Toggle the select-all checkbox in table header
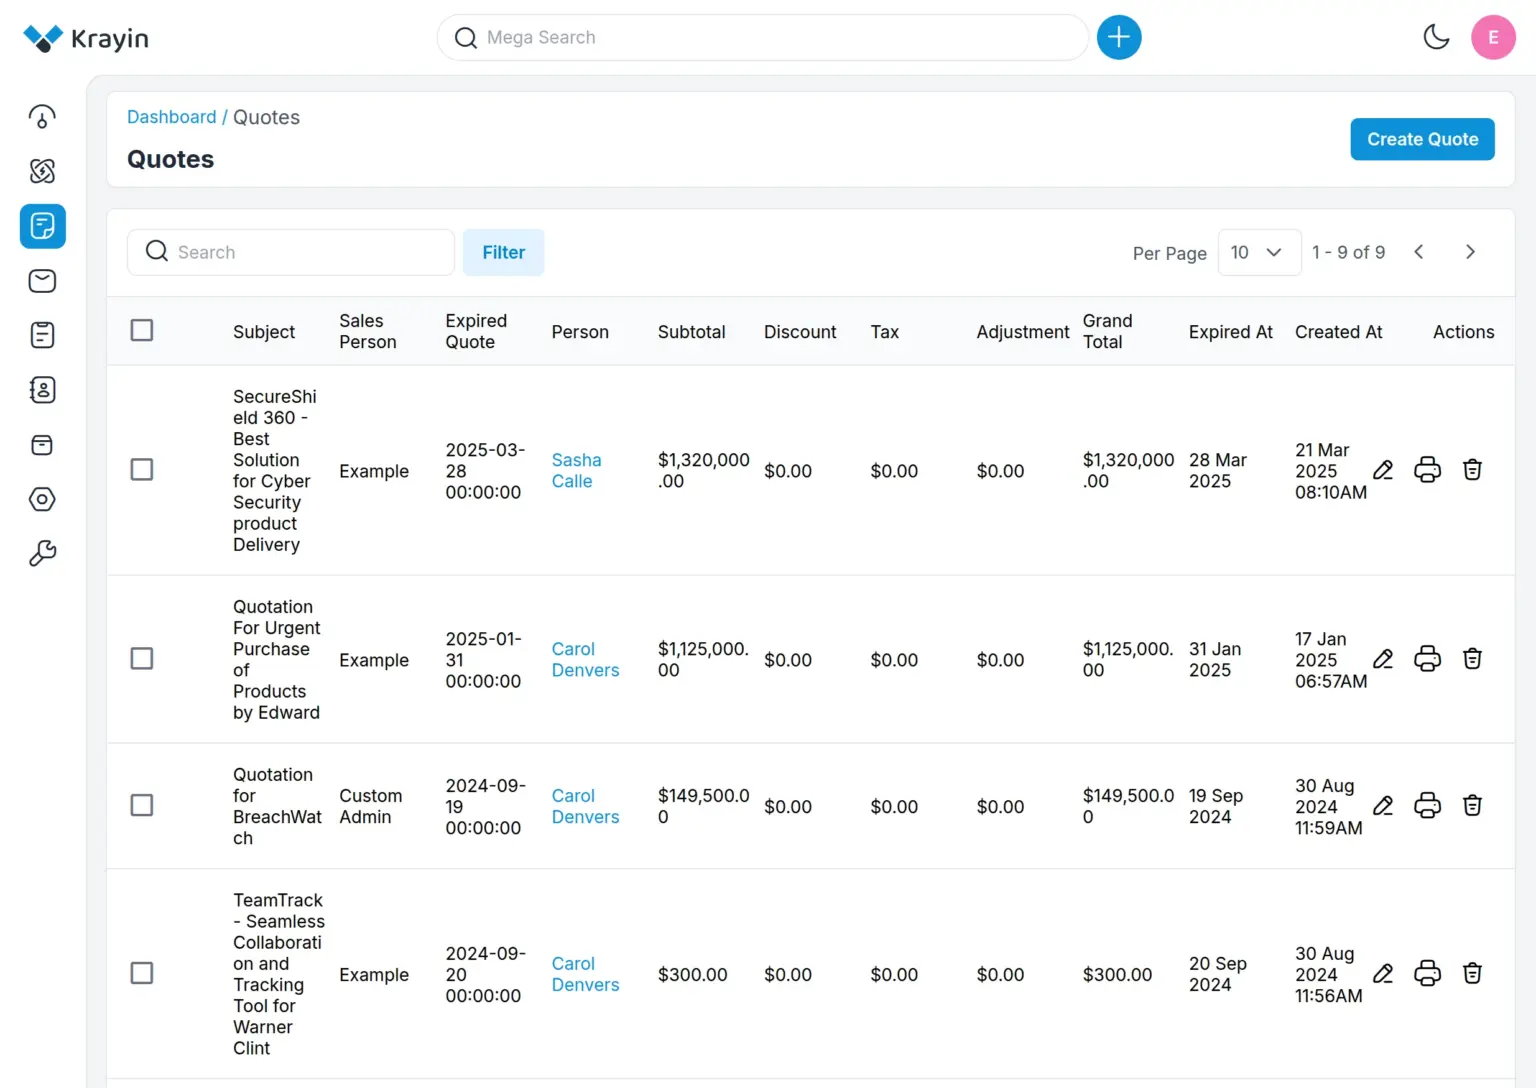1536x1088 pixels. [142, 331]
